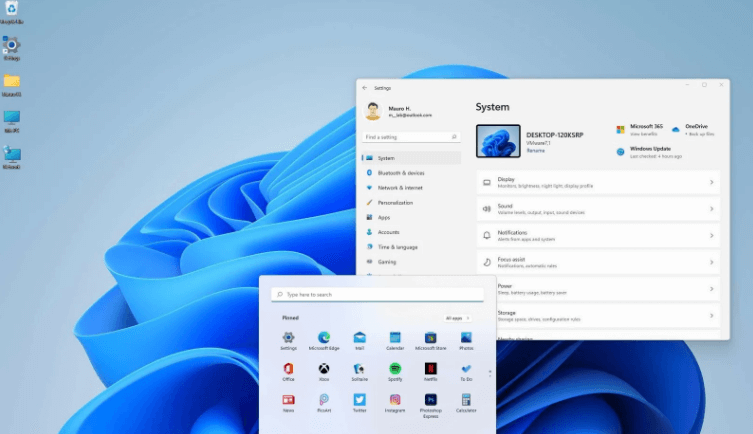Open Solitaire from pinned apps
Screen dimensions: 753x434
point(360,372)
